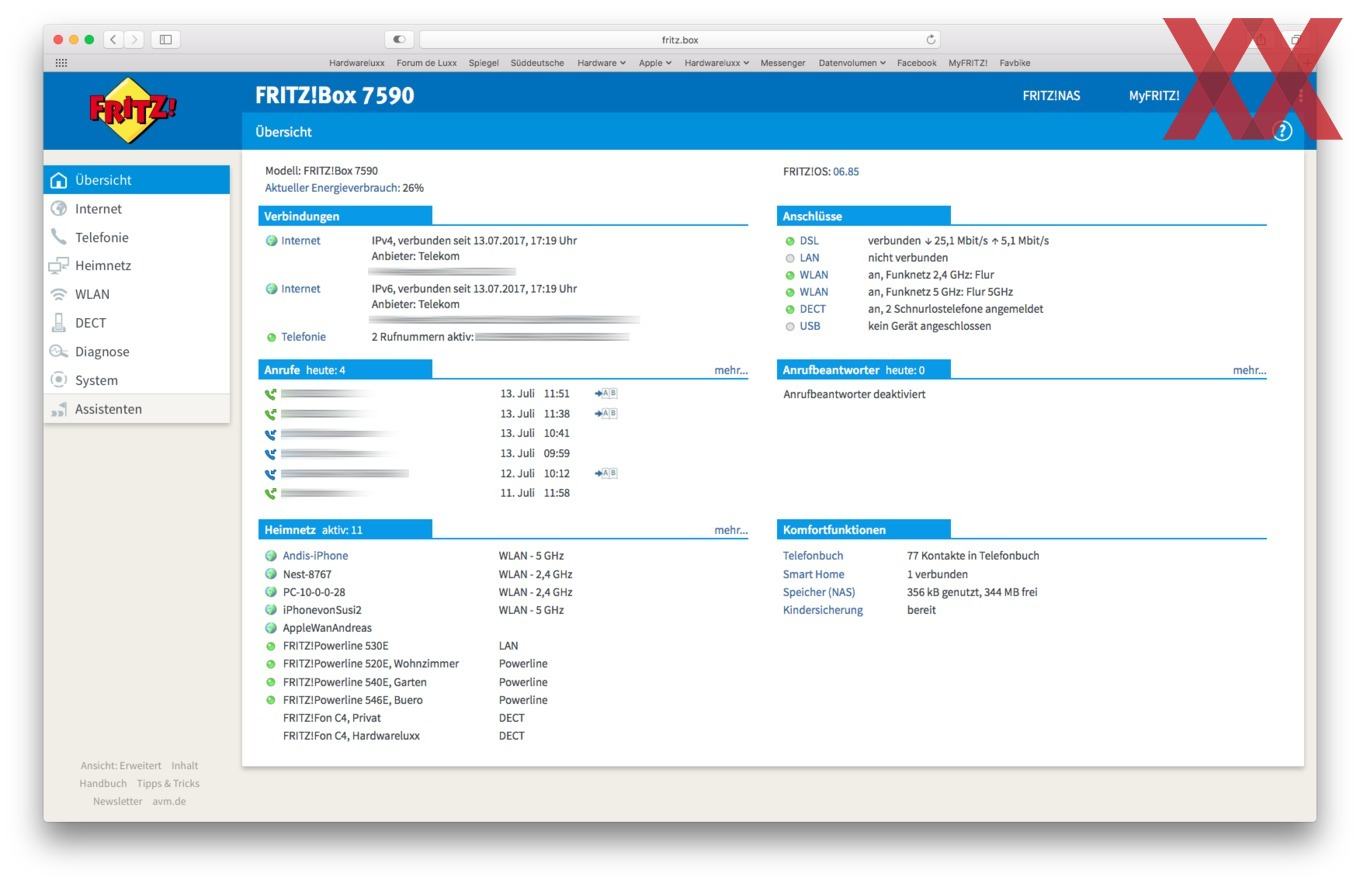Click the fritz.box address field
The height and width of the screenshot is (884, 1360).
(680, 39)
